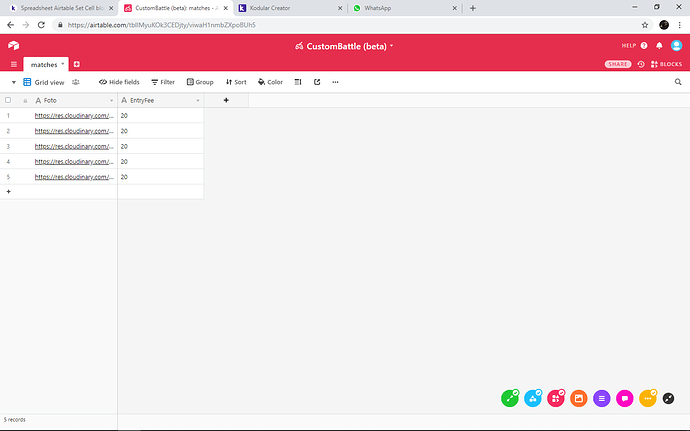The width and height of the screenshot is (690, 431).
Task: Change row height icon
Action: coord(298,82)
